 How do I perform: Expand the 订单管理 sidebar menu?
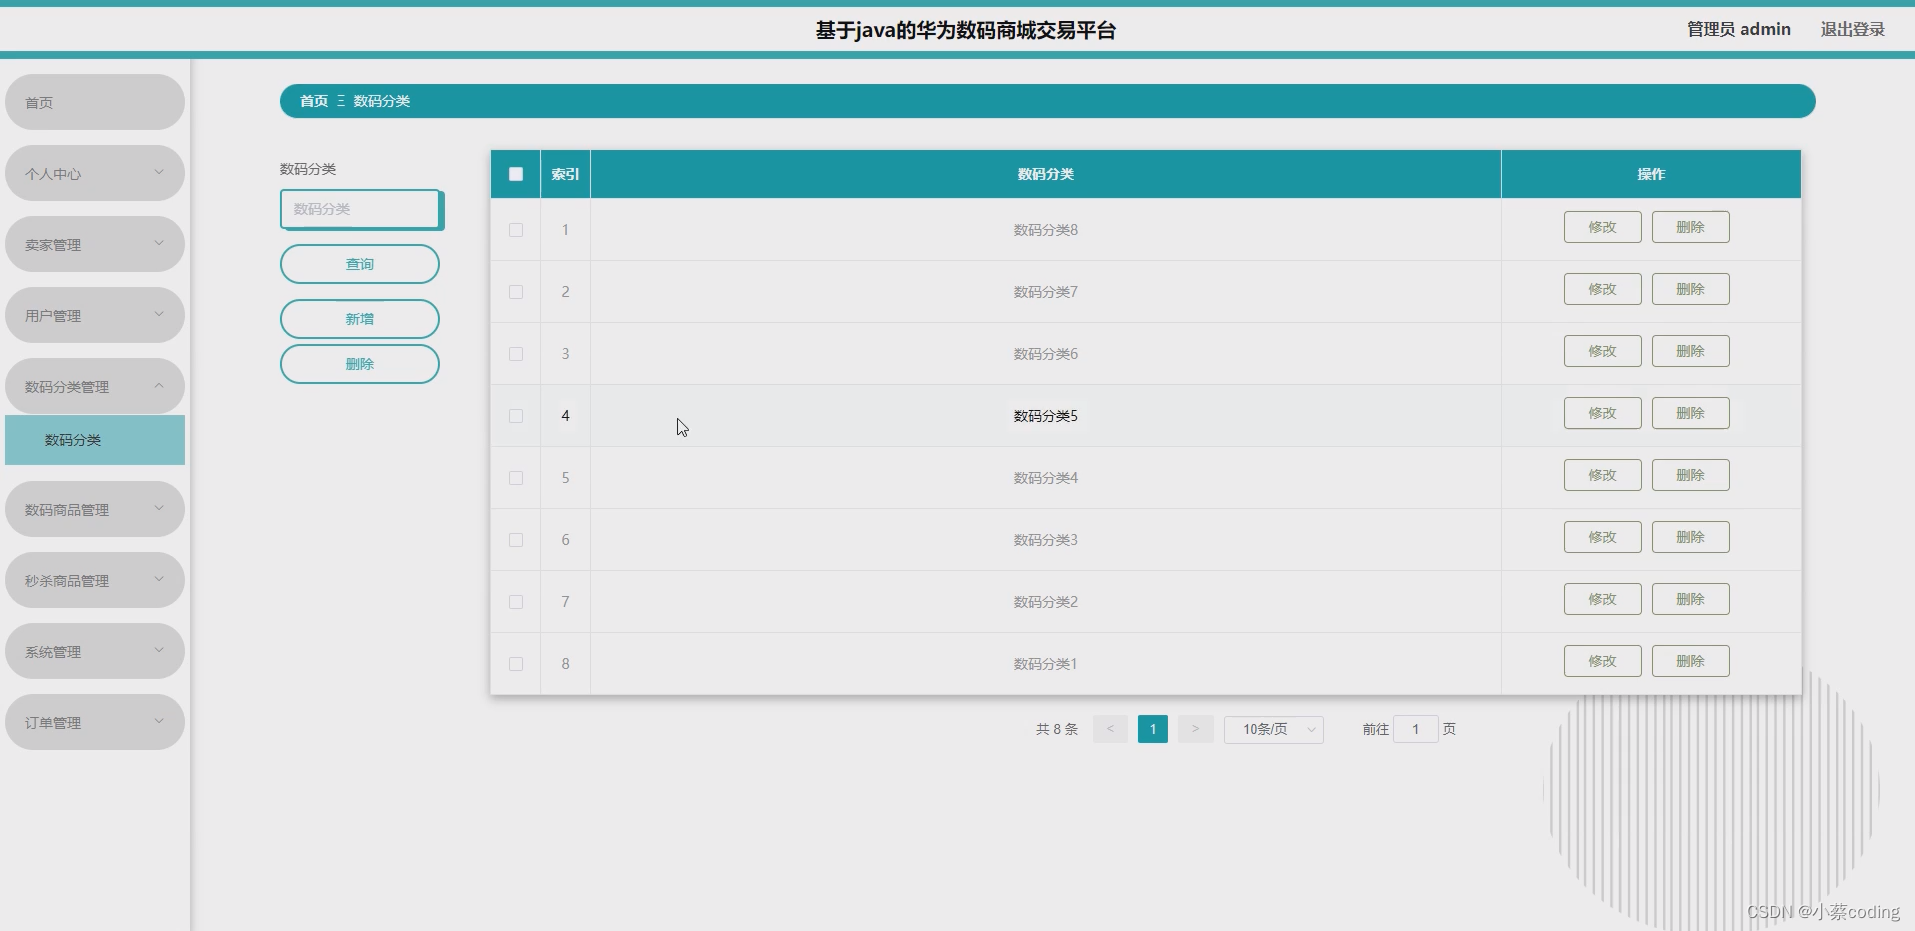[x=95, y=722]
